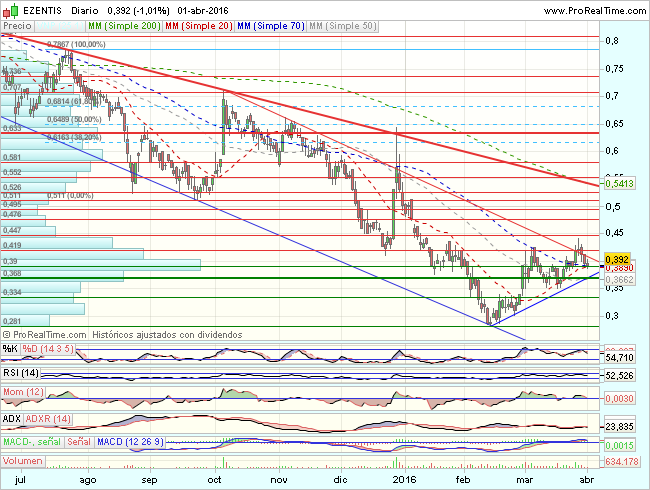This screenshot has height=490, width=650.
Task: Open the MACD (12 26 9) label
Action: pos(131,442)
